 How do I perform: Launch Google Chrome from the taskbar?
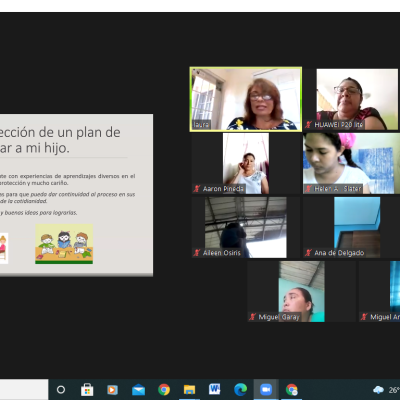click(x=164, y=389)
